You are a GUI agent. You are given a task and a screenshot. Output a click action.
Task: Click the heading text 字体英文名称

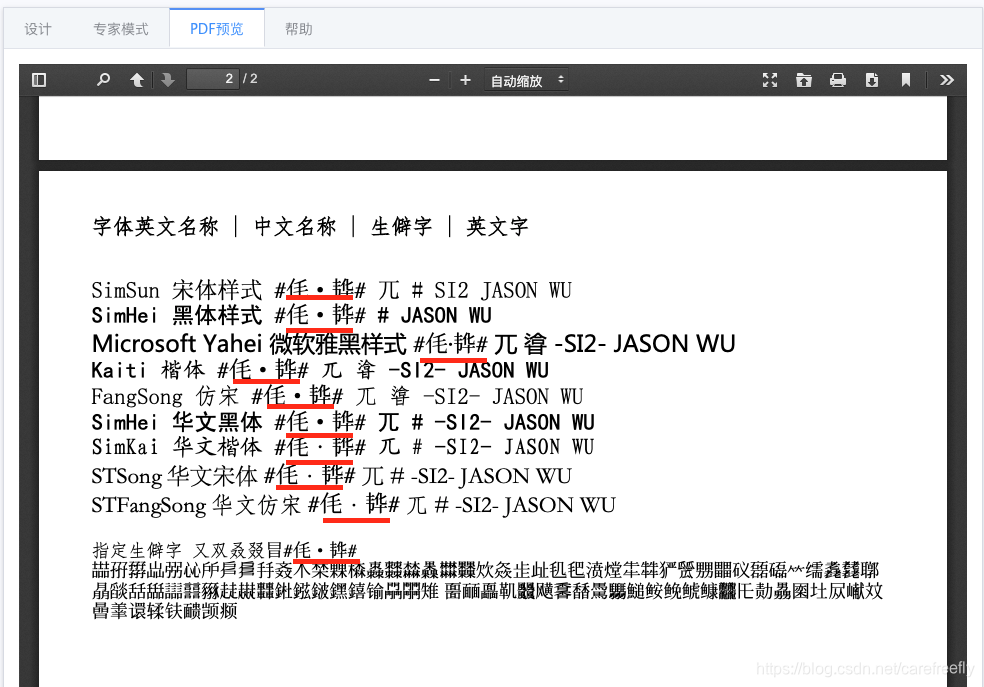[156, 226]
